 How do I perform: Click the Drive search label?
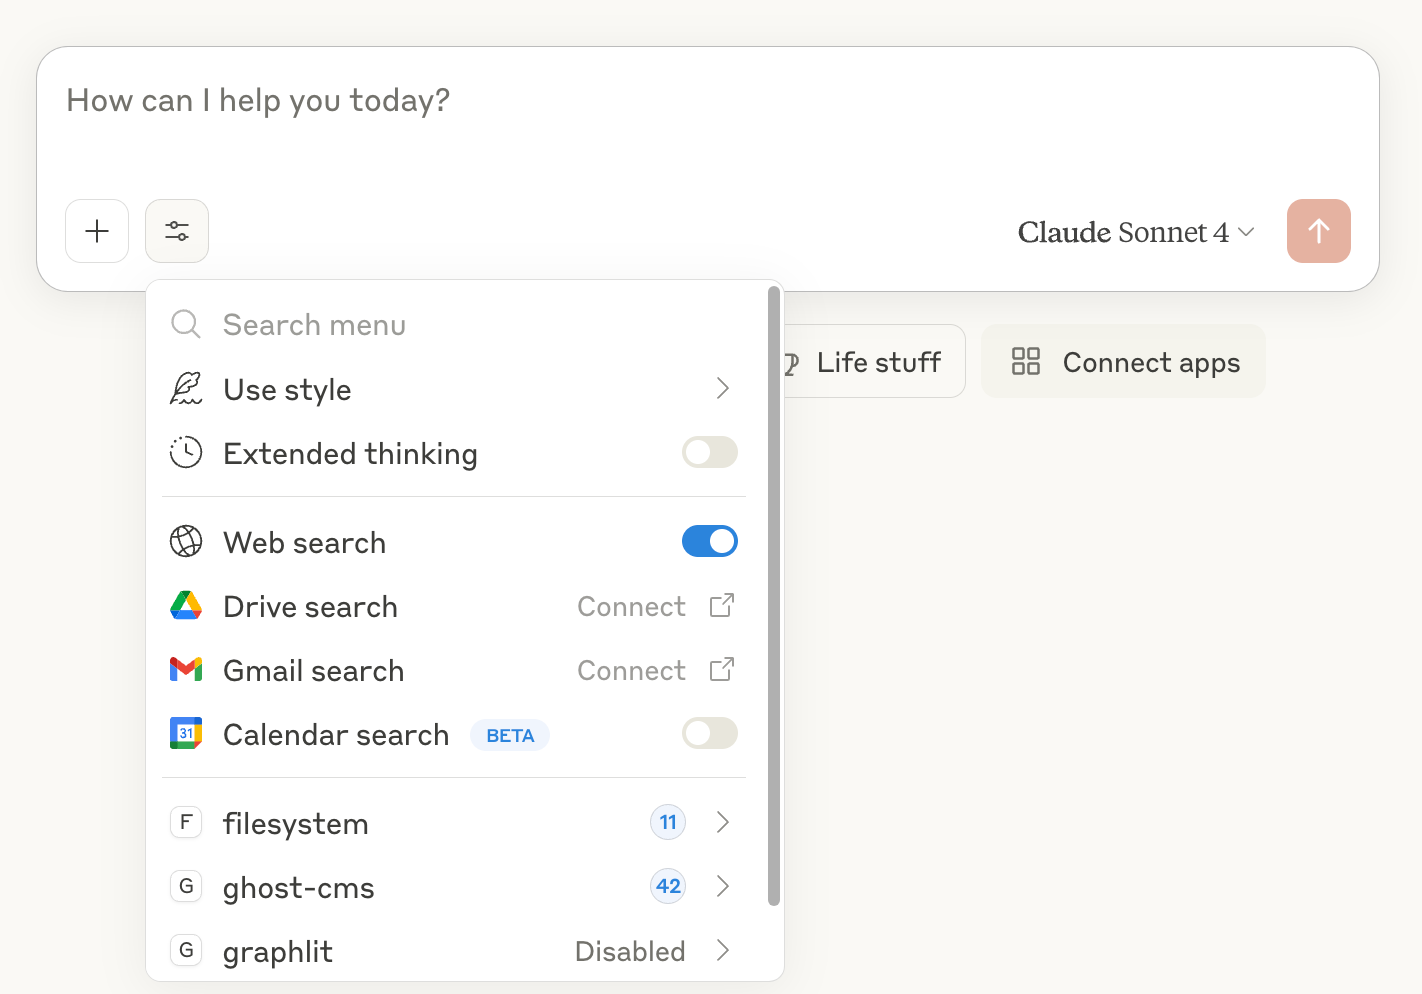(310, 606)
